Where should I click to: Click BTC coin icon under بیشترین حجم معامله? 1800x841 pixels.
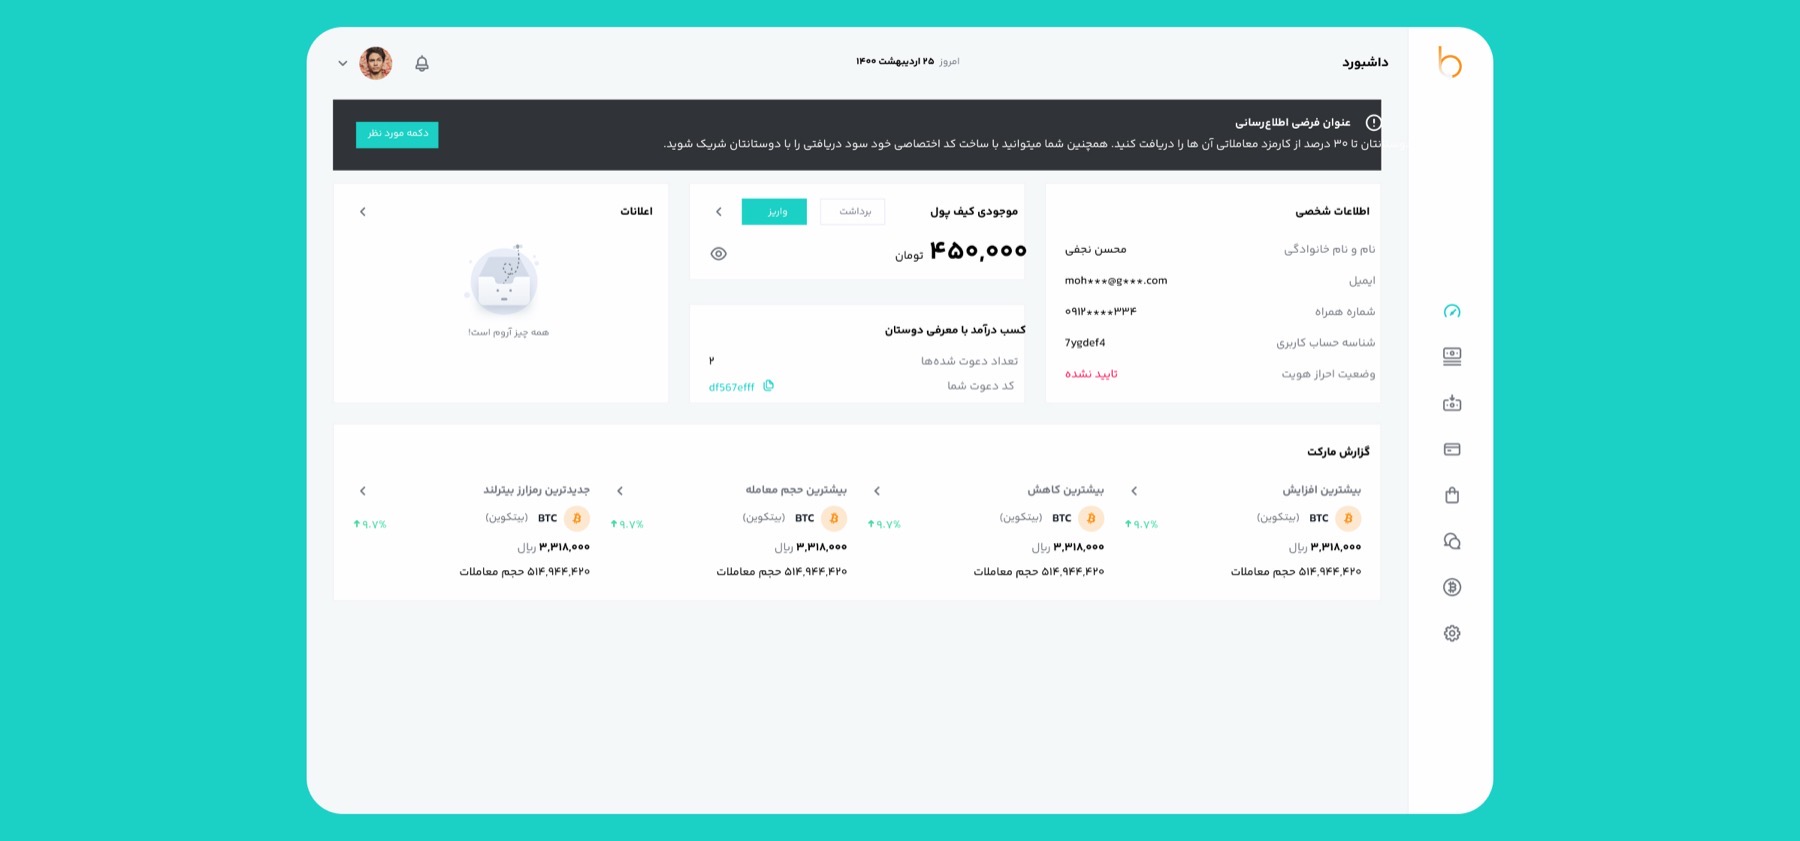pyautogui.click(x=834, y=518)
